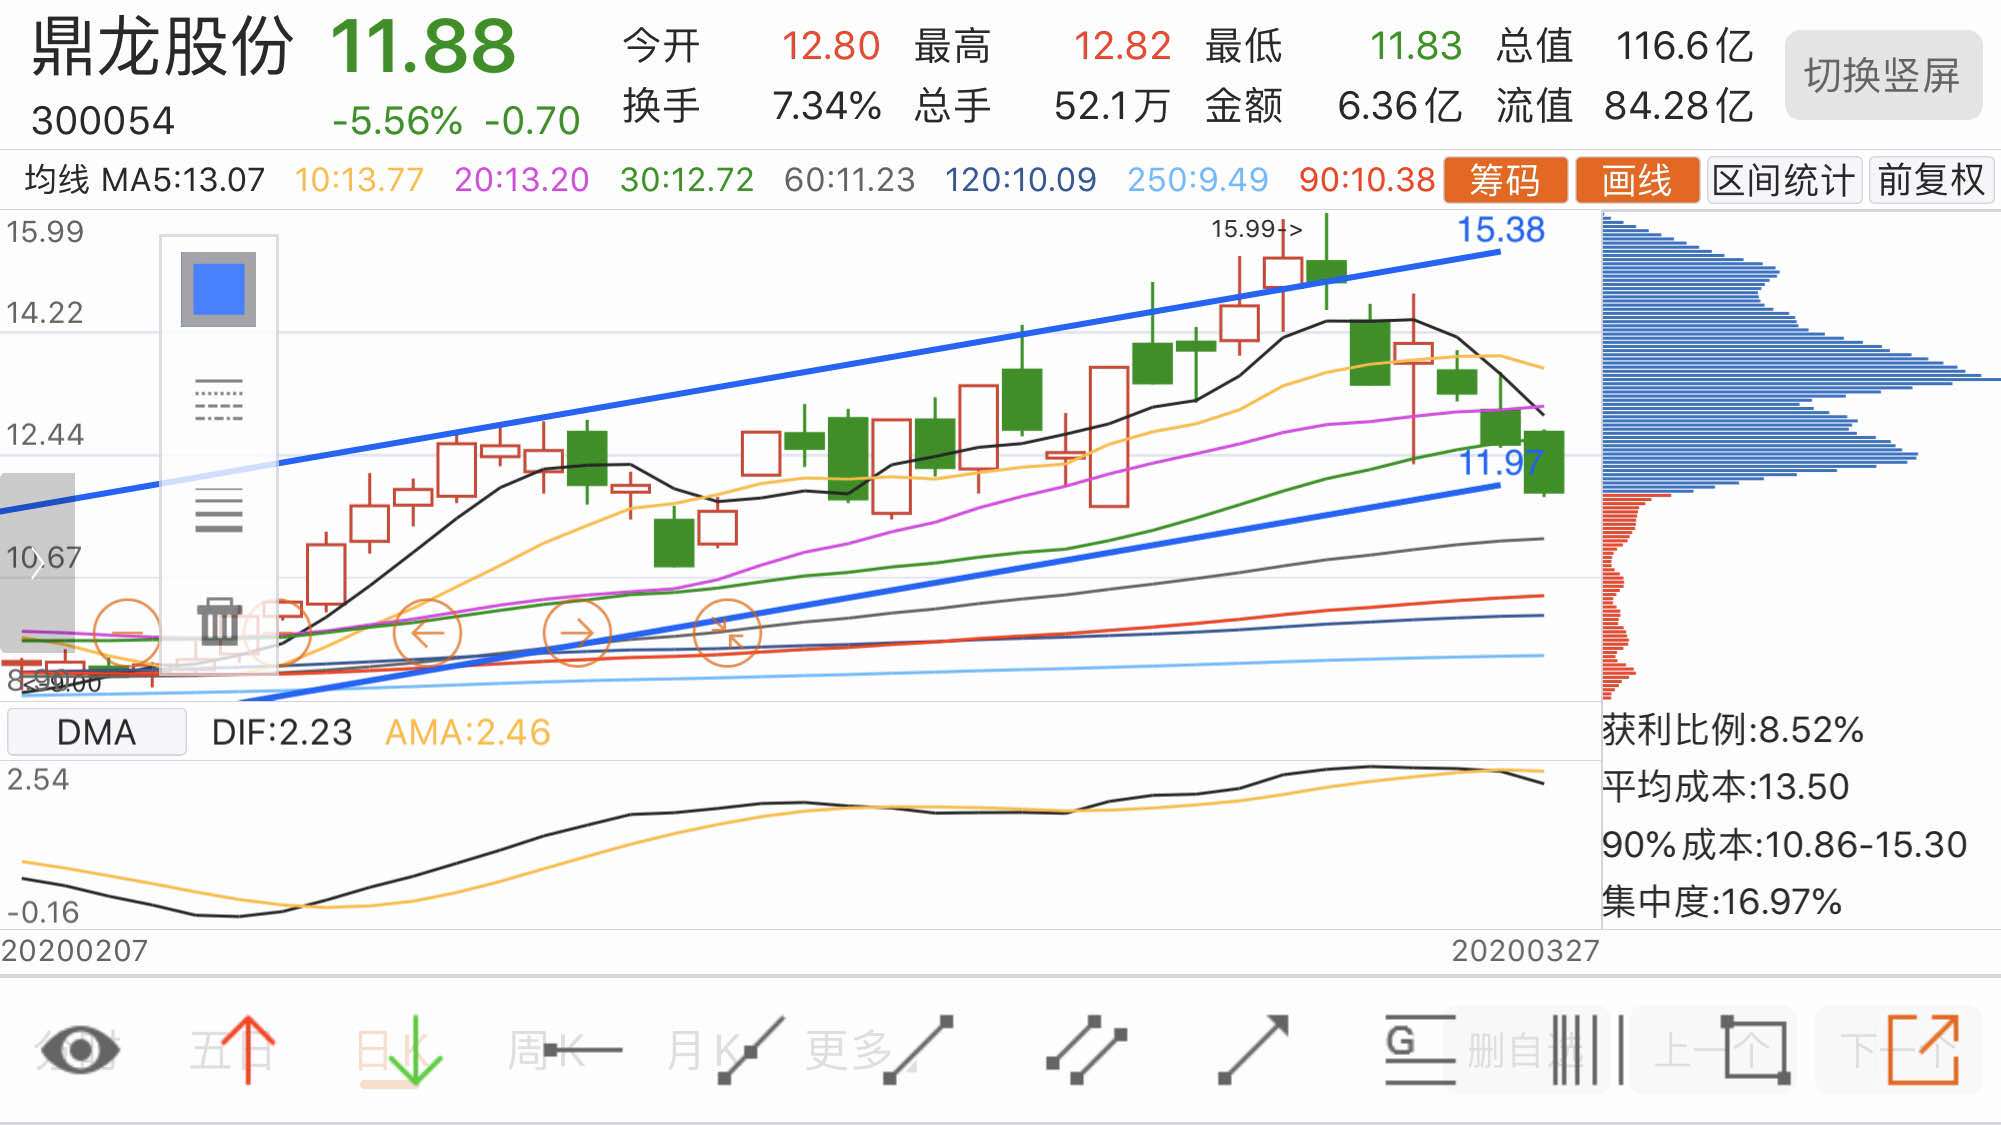Viewport: 2001px width, 1125px height.
Task: Tap the 平均成本:13.50 statistic
Action: coord(1726,787)
